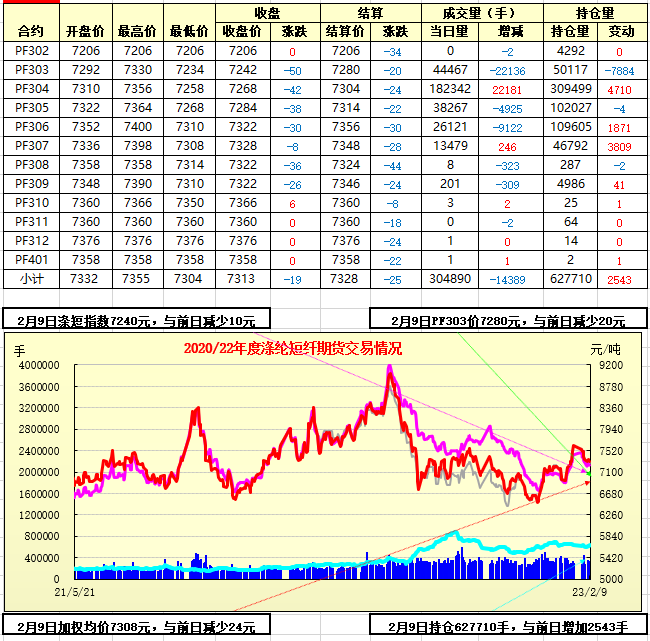Select the total open interest cell 627710
Viewport: 650px width, 641px height.
(571, 278)
